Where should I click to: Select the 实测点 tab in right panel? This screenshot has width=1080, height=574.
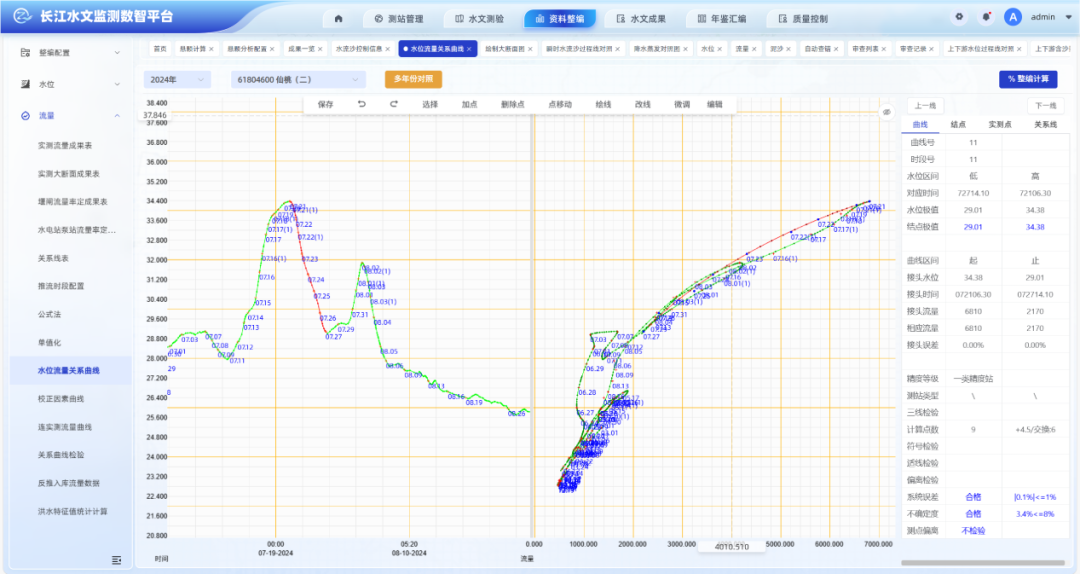[1003, 125]
